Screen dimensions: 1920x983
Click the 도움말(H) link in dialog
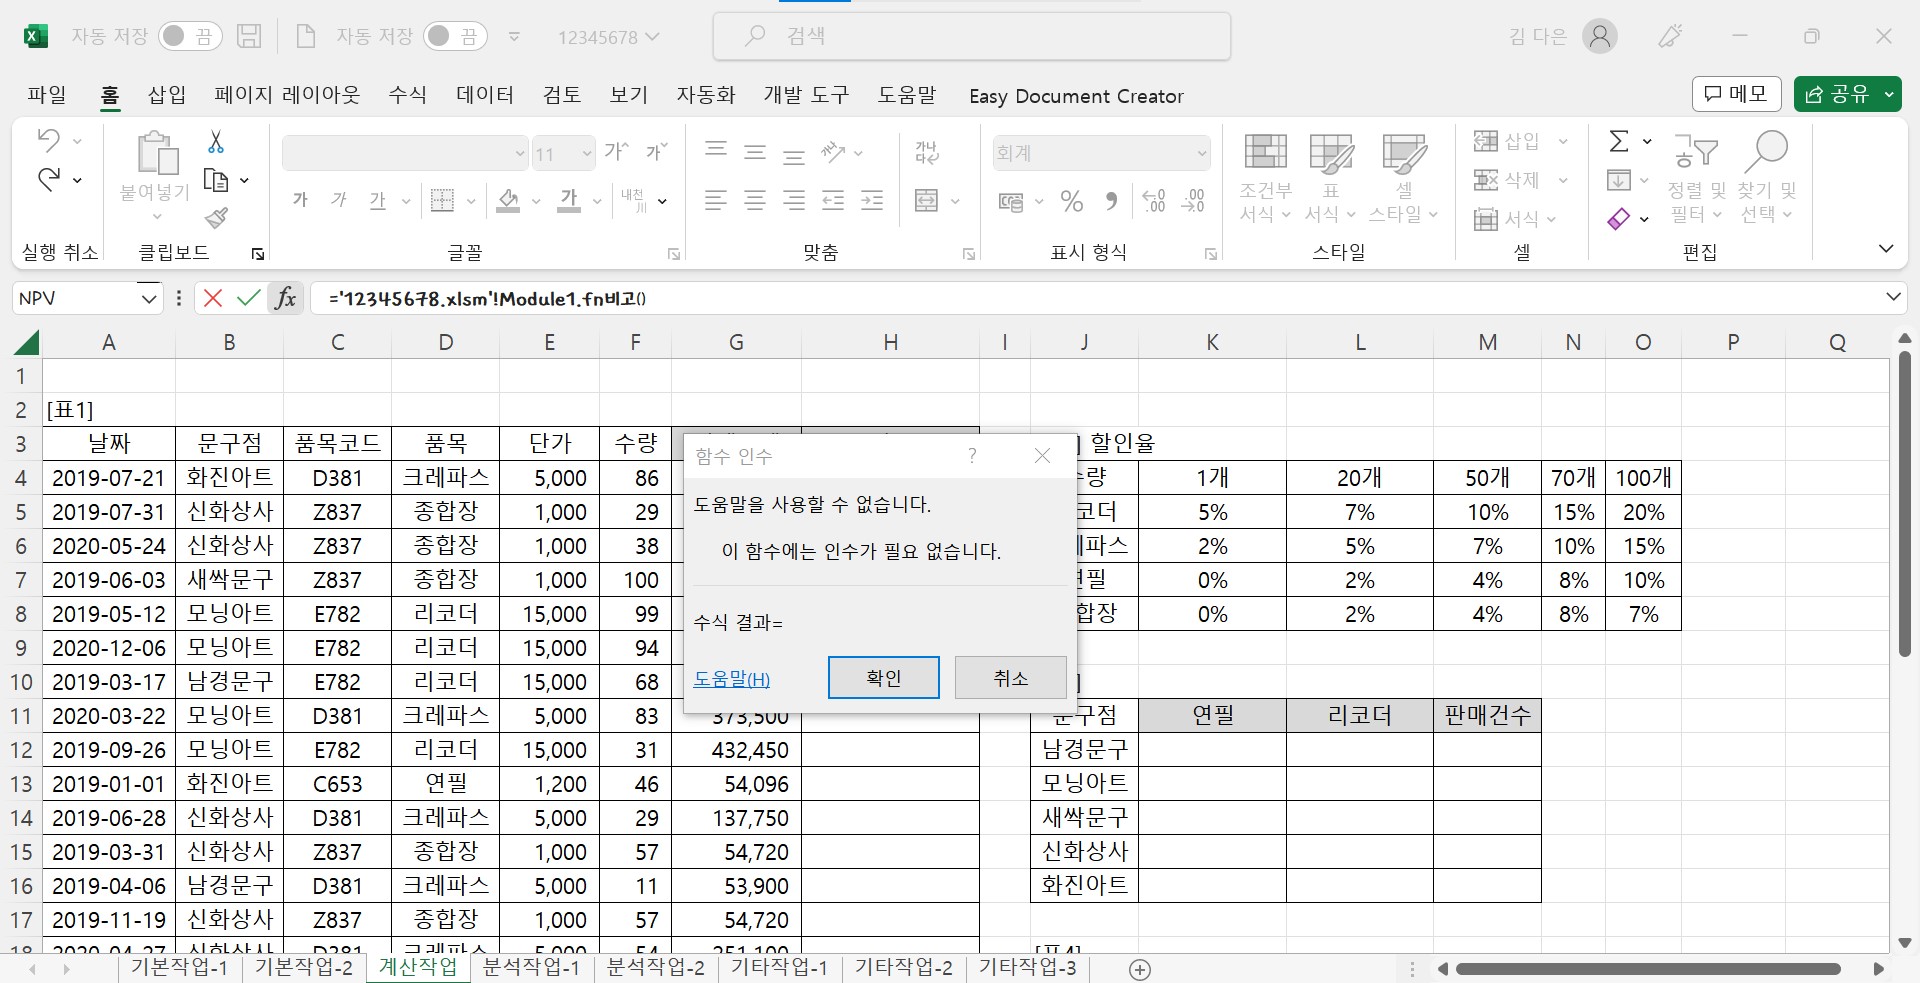tap(731, 679)
